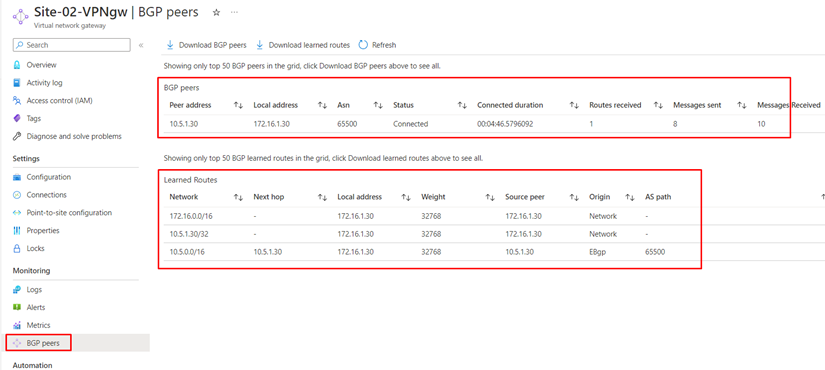Click the Messages Received column header
This screenshot has height=370, width=825.
coord(789,105)
